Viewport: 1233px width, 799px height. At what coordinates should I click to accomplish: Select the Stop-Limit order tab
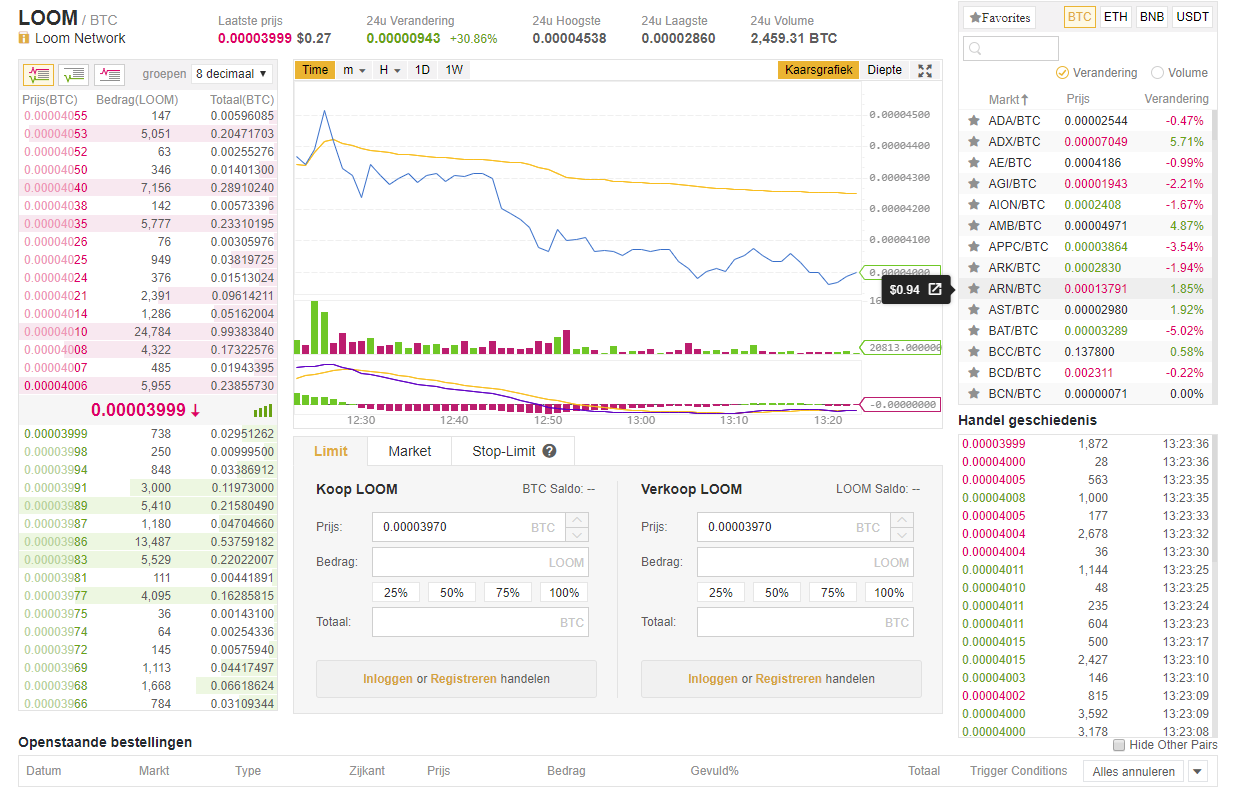pyautogui.click(x=514, y=451)
